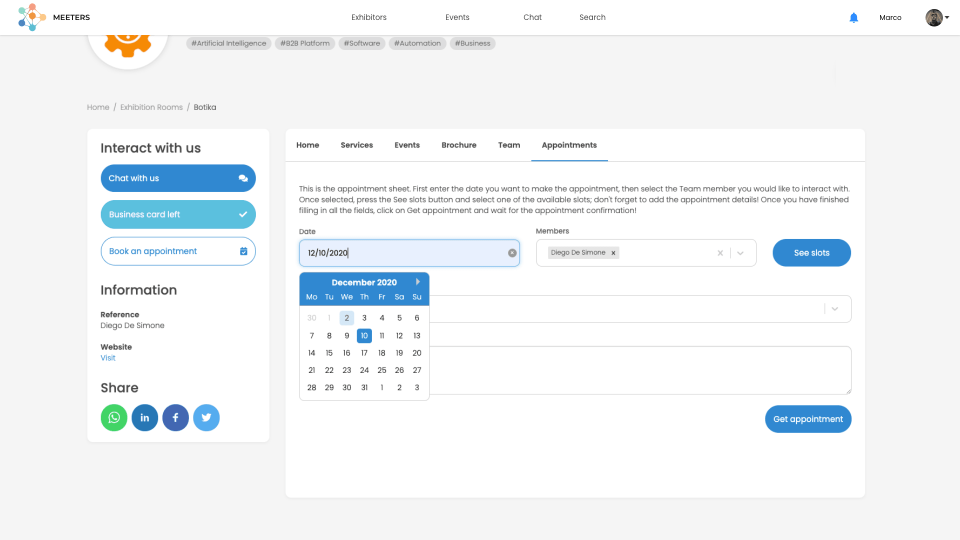Switch to the Services tab
This screenshot has width=960, height=540.
coord(357,145)
